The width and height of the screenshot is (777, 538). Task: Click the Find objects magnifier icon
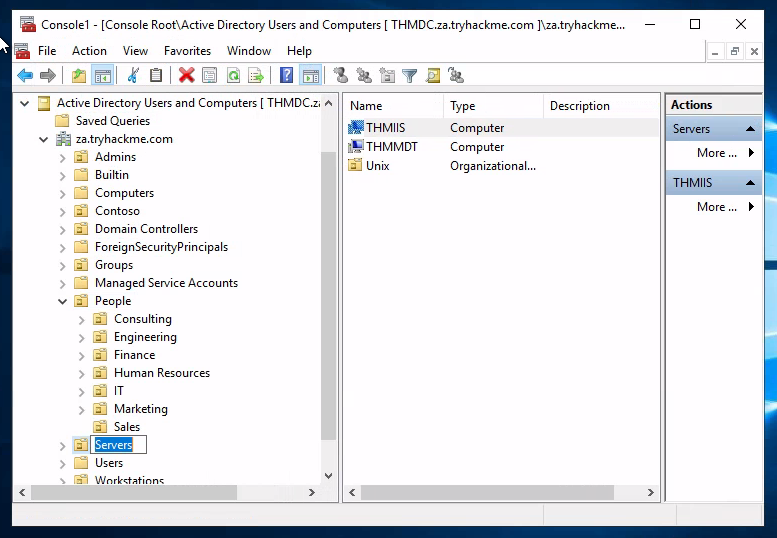click(x=433, y=76)
